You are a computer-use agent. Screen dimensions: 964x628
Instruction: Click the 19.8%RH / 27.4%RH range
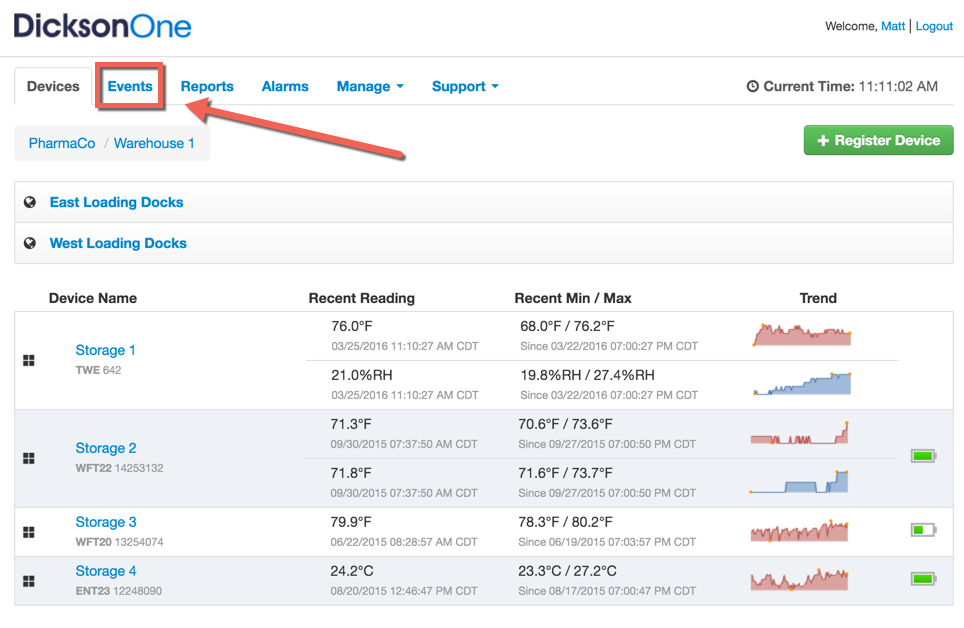[587, 375]
